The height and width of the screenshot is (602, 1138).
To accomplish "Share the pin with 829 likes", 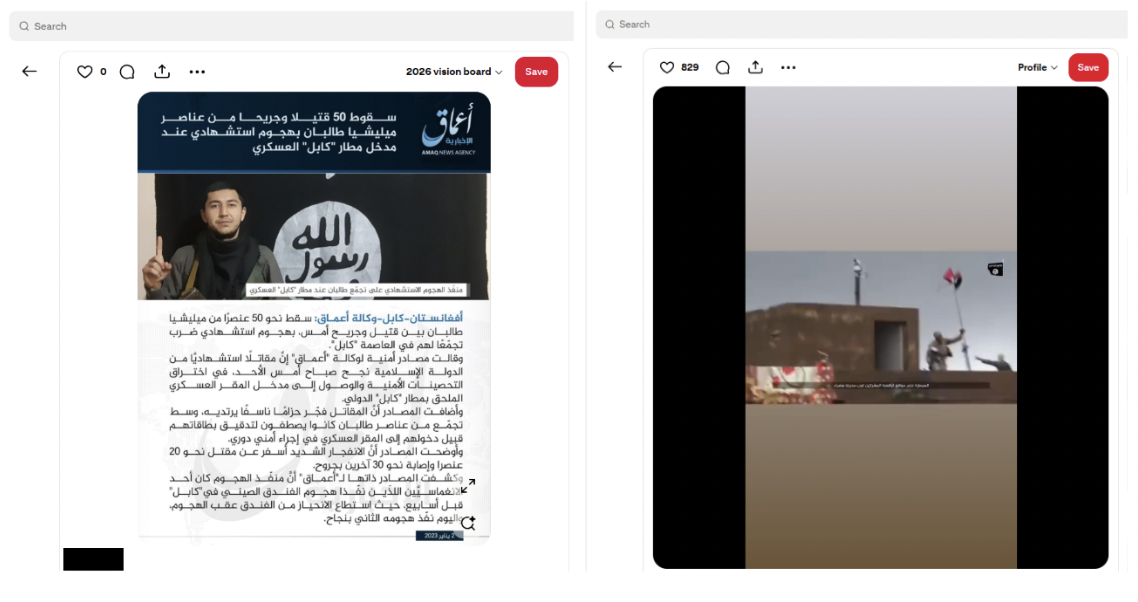I will coord(755,67).
